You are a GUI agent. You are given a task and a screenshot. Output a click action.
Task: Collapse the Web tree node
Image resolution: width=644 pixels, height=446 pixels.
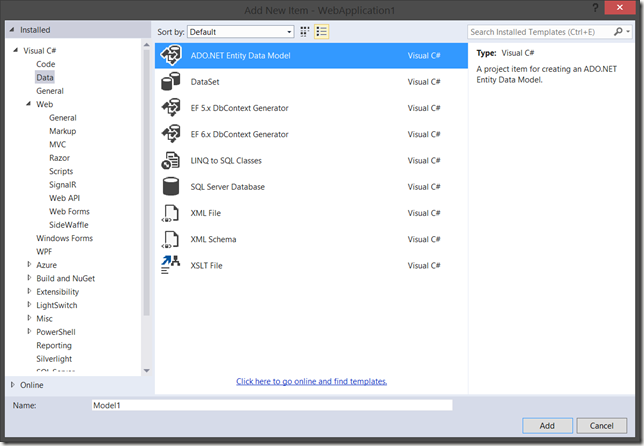click(x=28, y=104)
